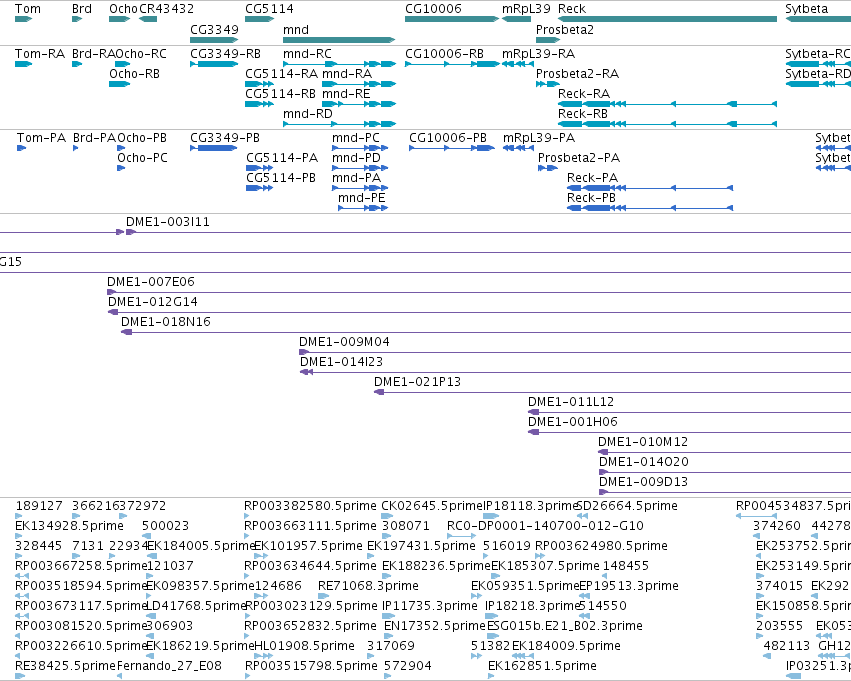Select protein CG10006-PB label
851x681 pixels.
[448, 138]
